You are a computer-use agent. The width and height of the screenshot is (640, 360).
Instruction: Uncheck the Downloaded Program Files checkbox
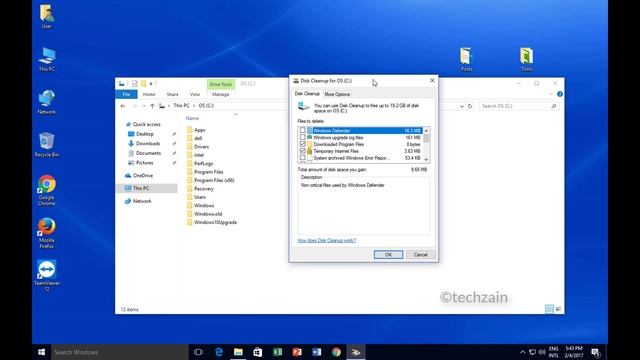coord(302,144)
